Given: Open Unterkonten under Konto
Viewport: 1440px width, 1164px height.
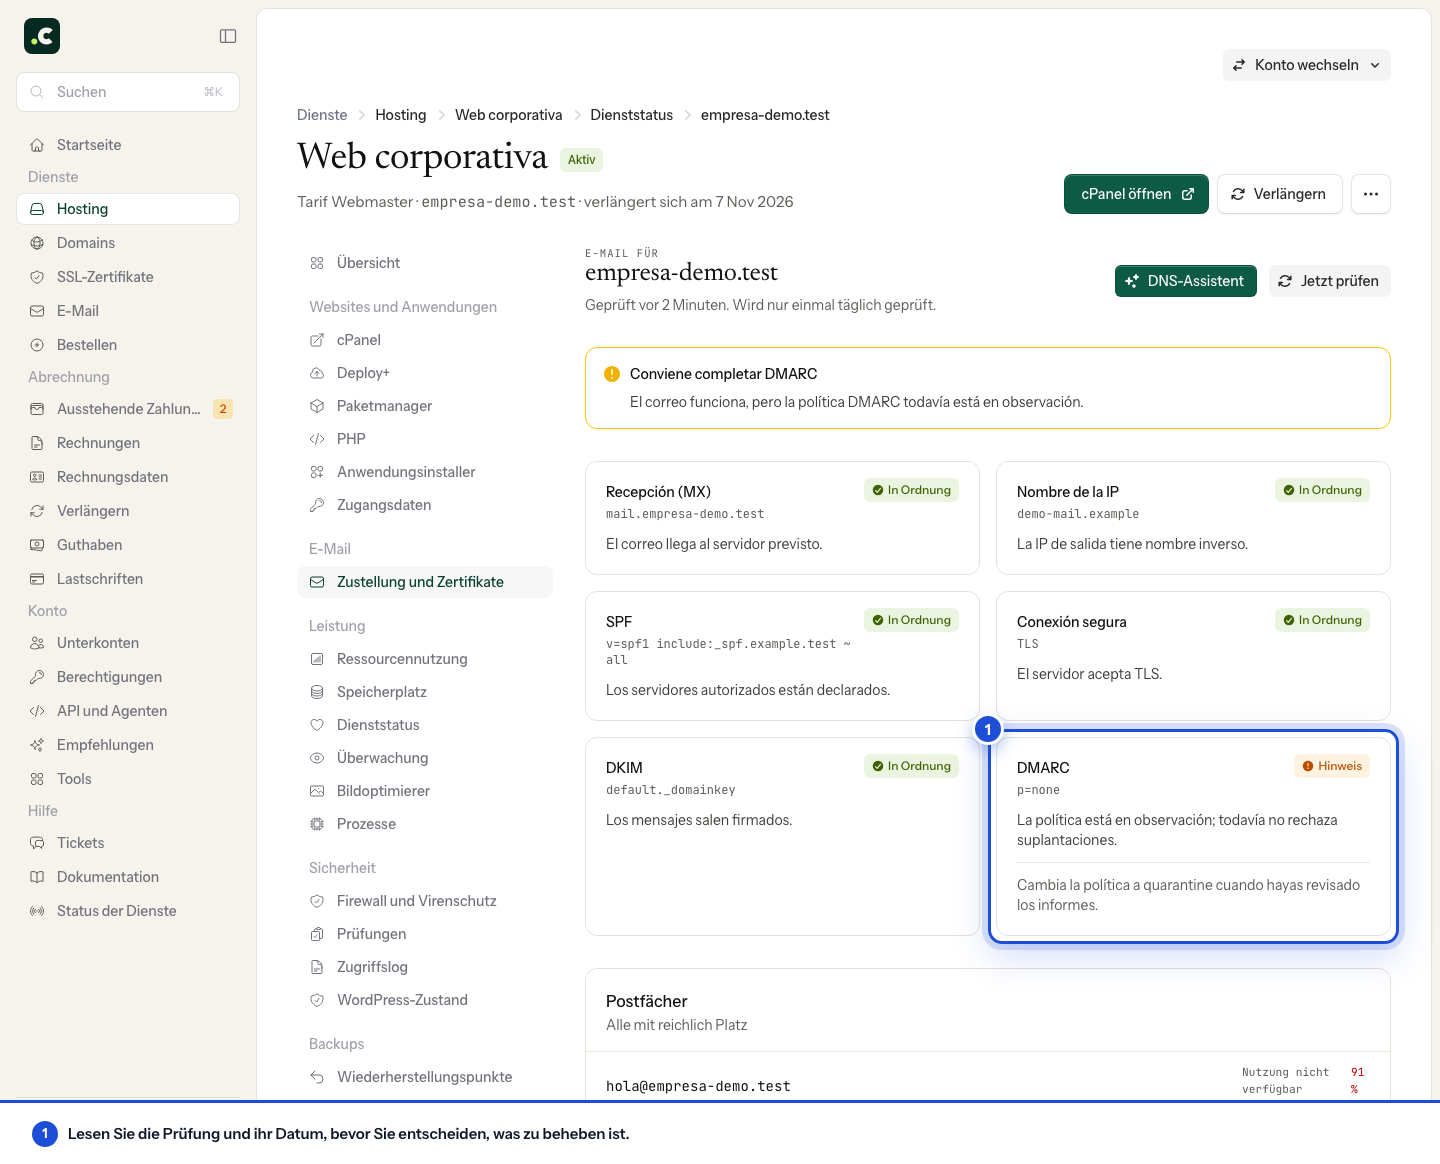Looking at the screenshot, I should (x=128, y=643).
